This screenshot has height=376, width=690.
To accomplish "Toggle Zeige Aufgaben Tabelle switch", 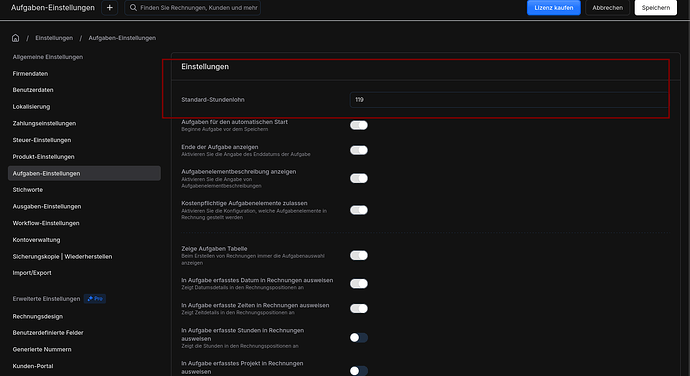I will pos(359,255).
